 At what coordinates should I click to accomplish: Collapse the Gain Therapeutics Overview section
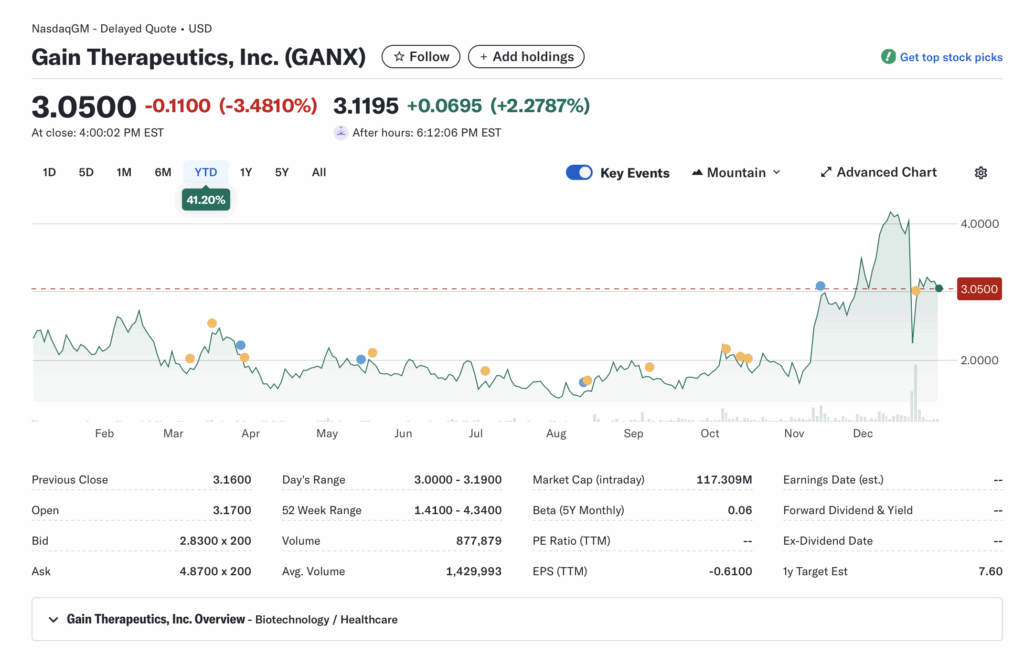click(x=54, y=619)
